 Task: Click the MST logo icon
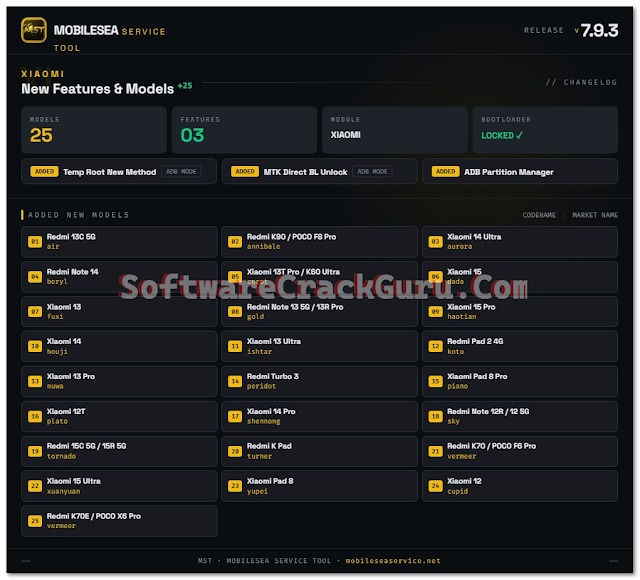tap(33, 30)
